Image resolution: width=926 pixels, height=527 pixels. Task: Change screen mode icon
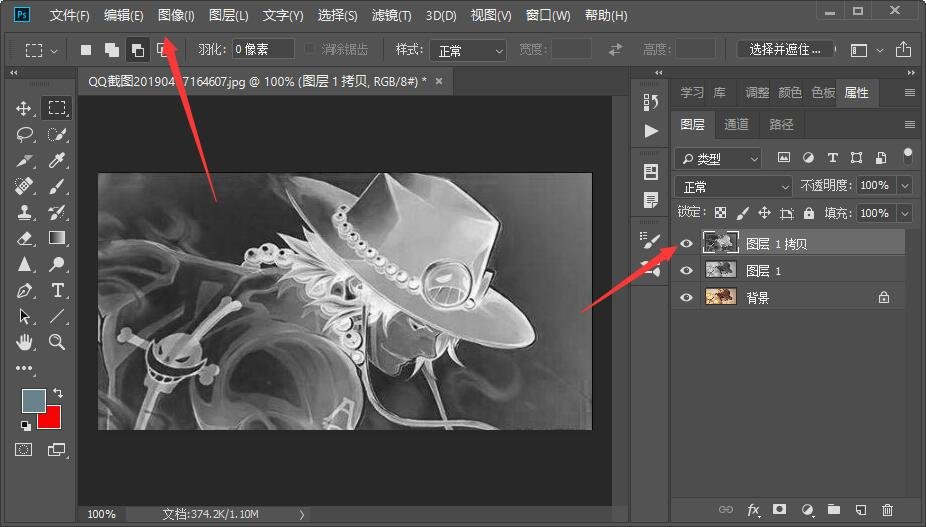(x=57, y=450)
